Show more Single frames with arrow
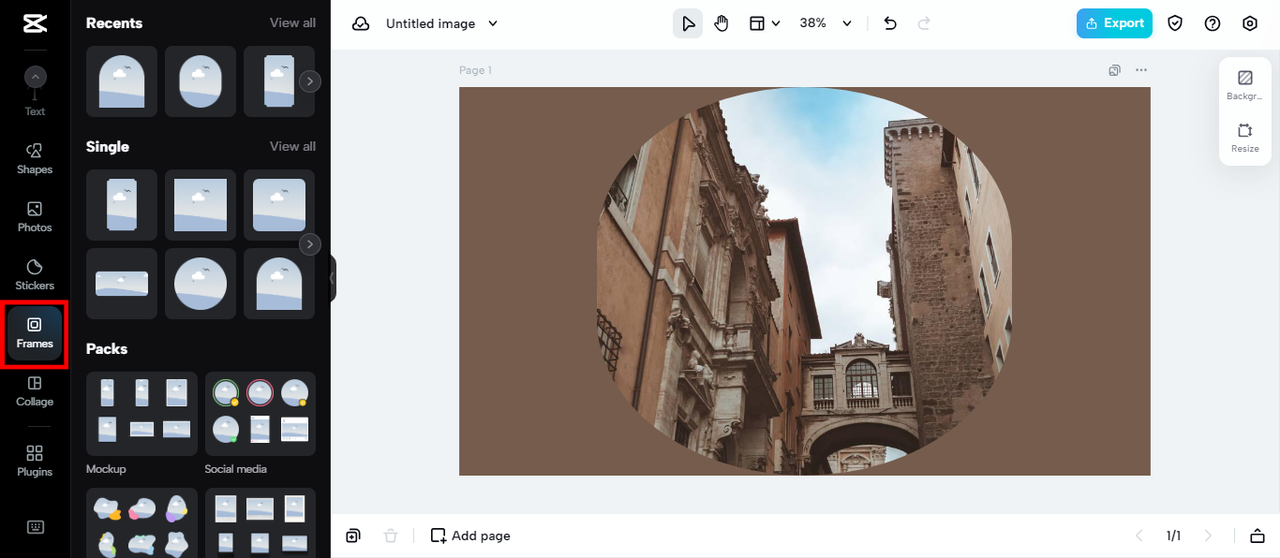 tap(310, 243)
